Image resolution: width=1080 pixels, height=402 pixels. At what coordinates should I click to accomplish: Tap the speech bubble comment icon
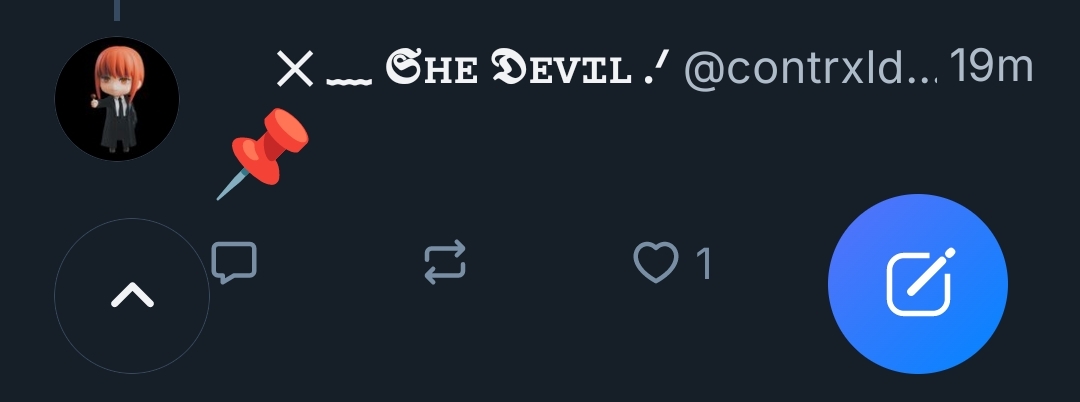[235, 263]
